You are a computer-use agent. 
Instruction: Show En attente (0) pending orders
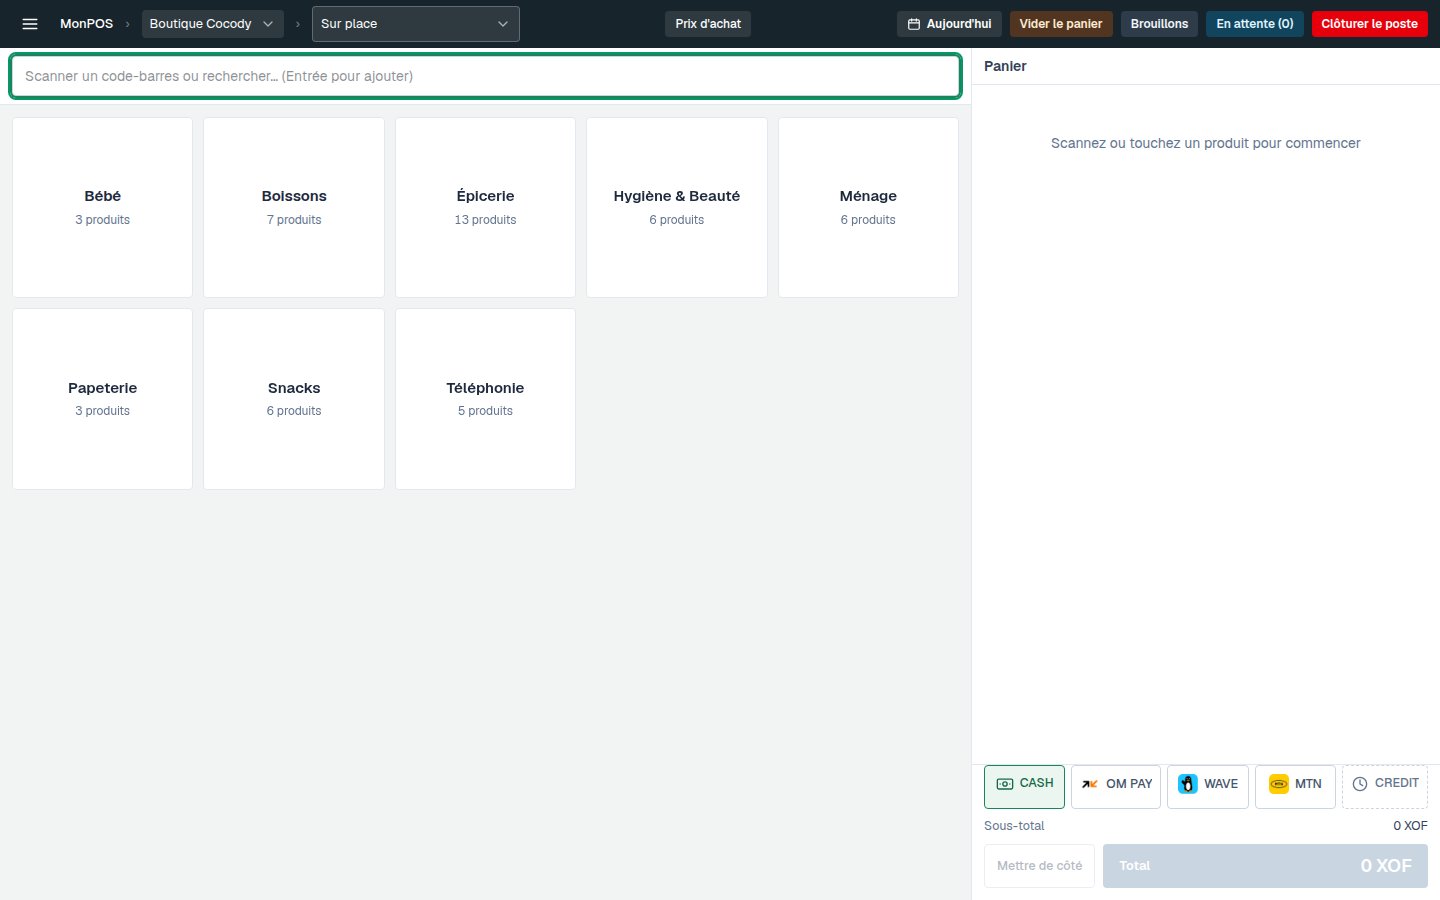[x=1255, y=24]
